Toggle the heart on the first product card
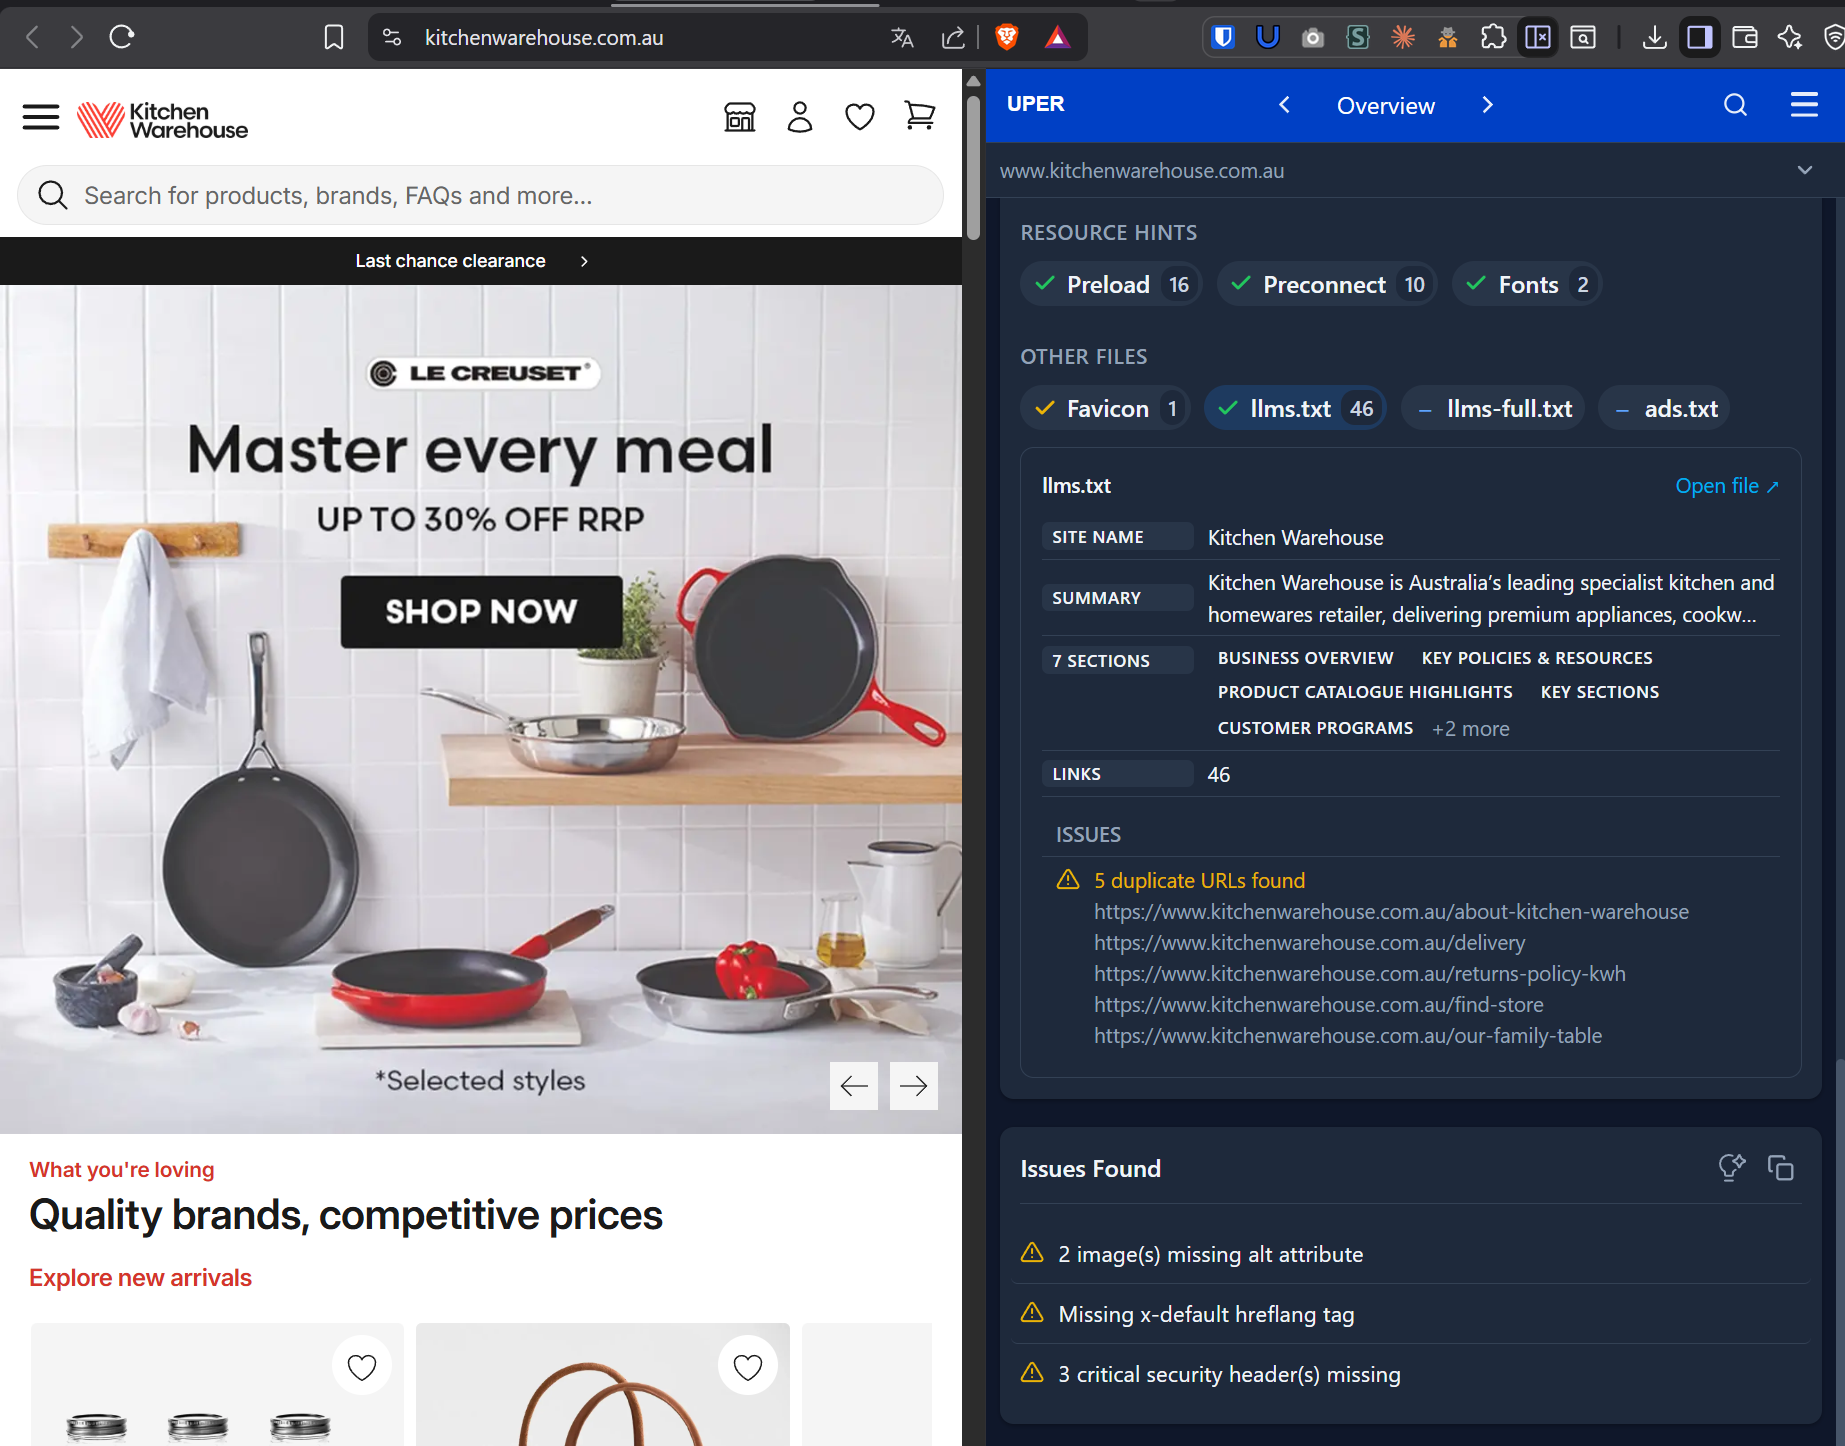1845x1446 pixels. [361, 1365]
